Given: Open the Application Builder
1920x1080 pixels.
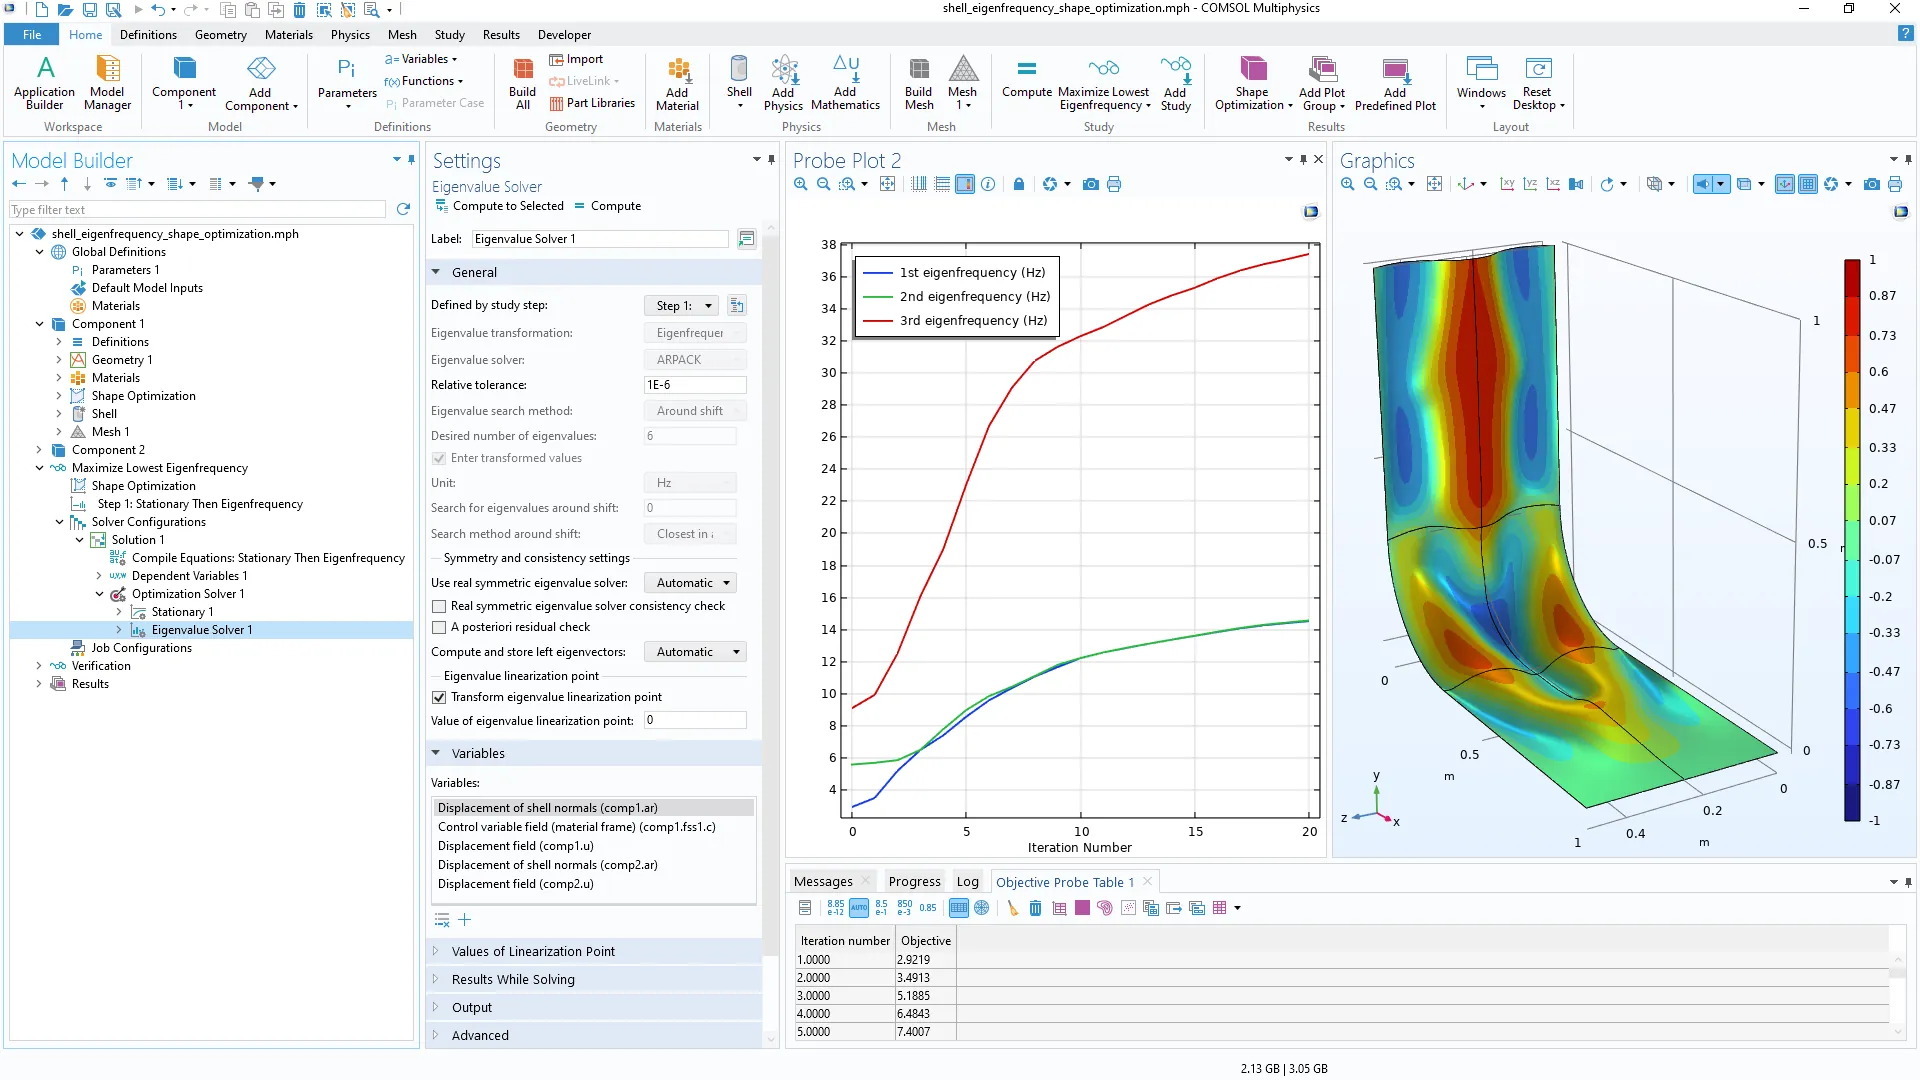Looking at the screenshot, I should pyautogui.click(x=44, y=82).
